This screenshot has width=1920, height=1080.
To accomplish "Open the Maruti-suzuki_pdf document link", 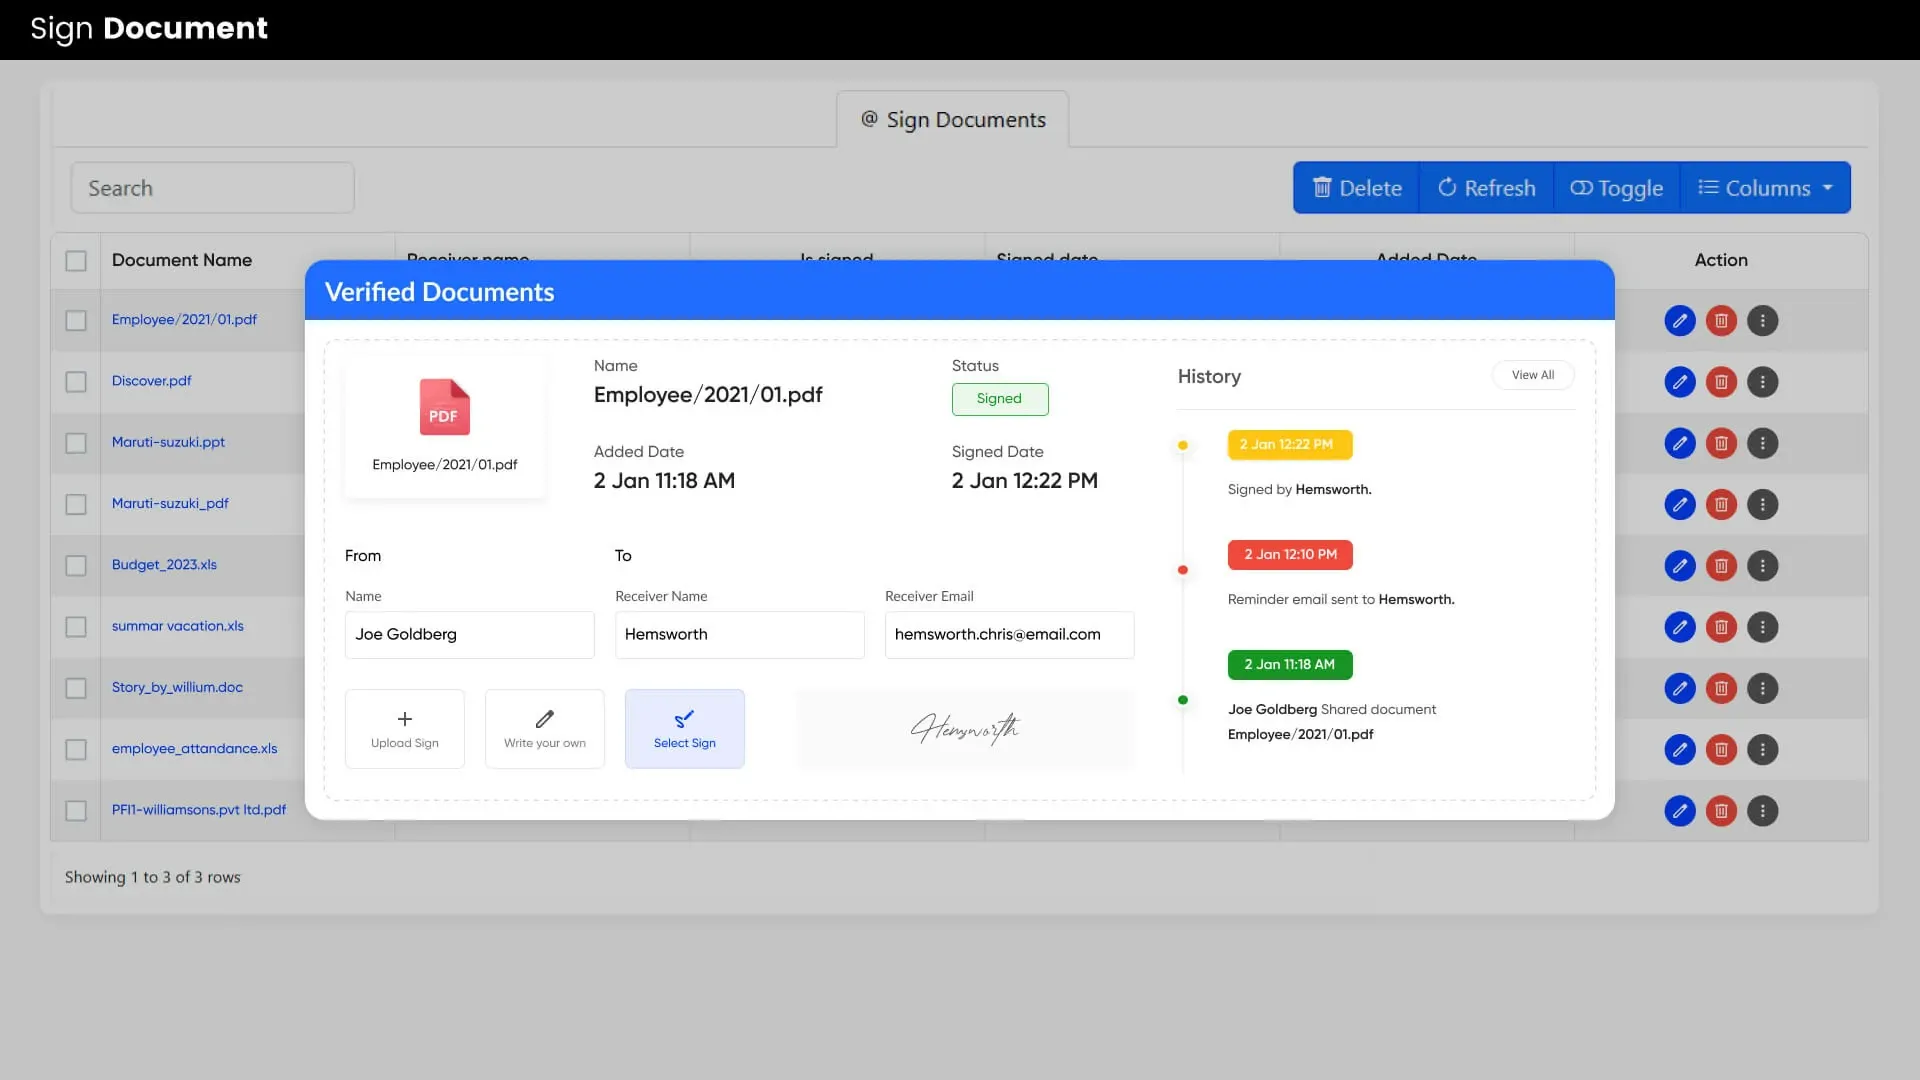I will [x=170, y=503].
